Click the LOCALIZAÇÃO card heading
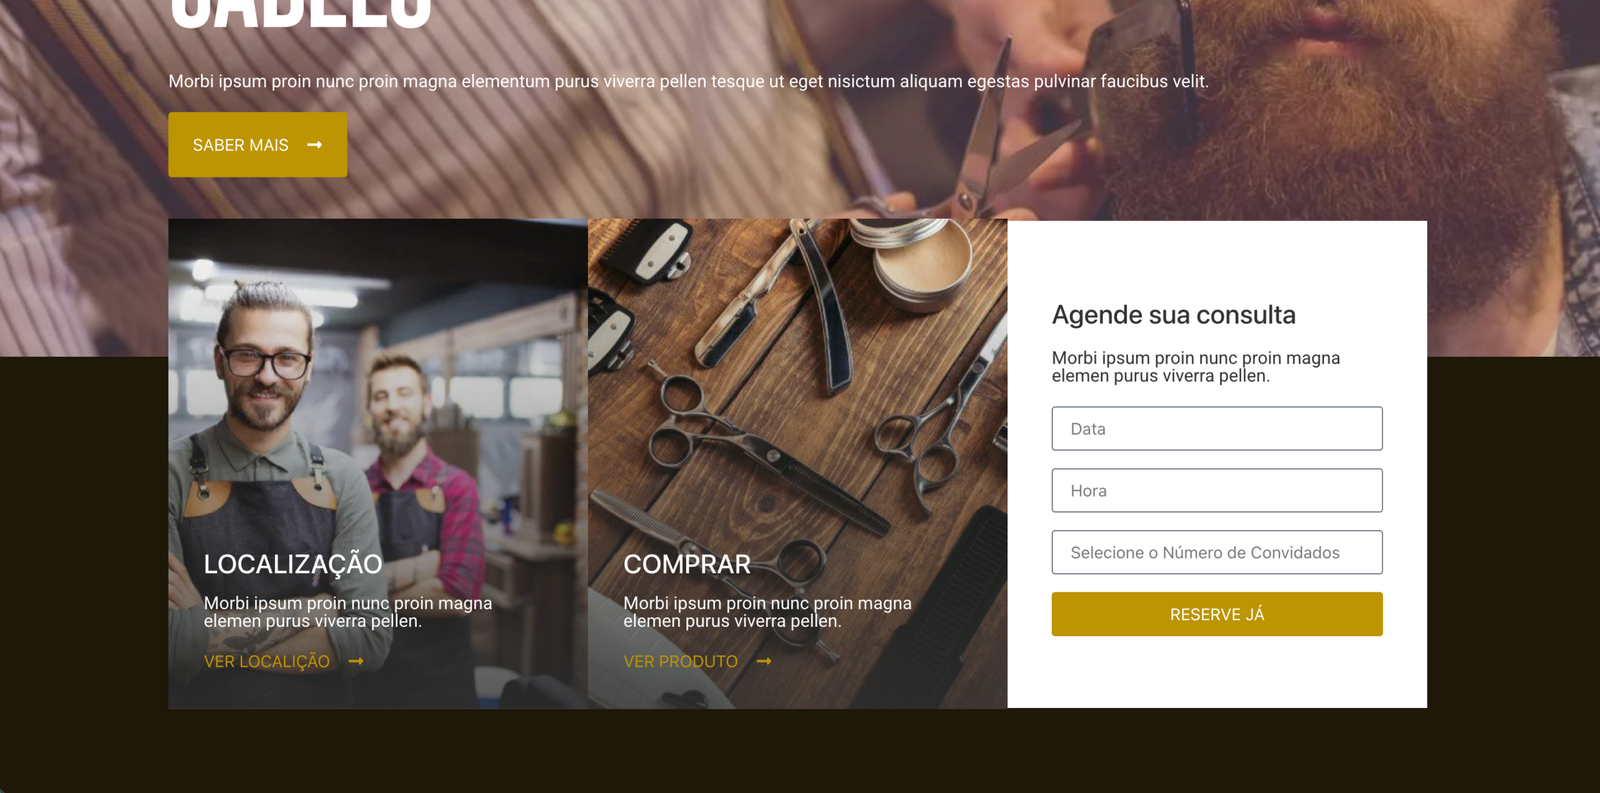This screenshot has width=1600, height=793. 293,564
